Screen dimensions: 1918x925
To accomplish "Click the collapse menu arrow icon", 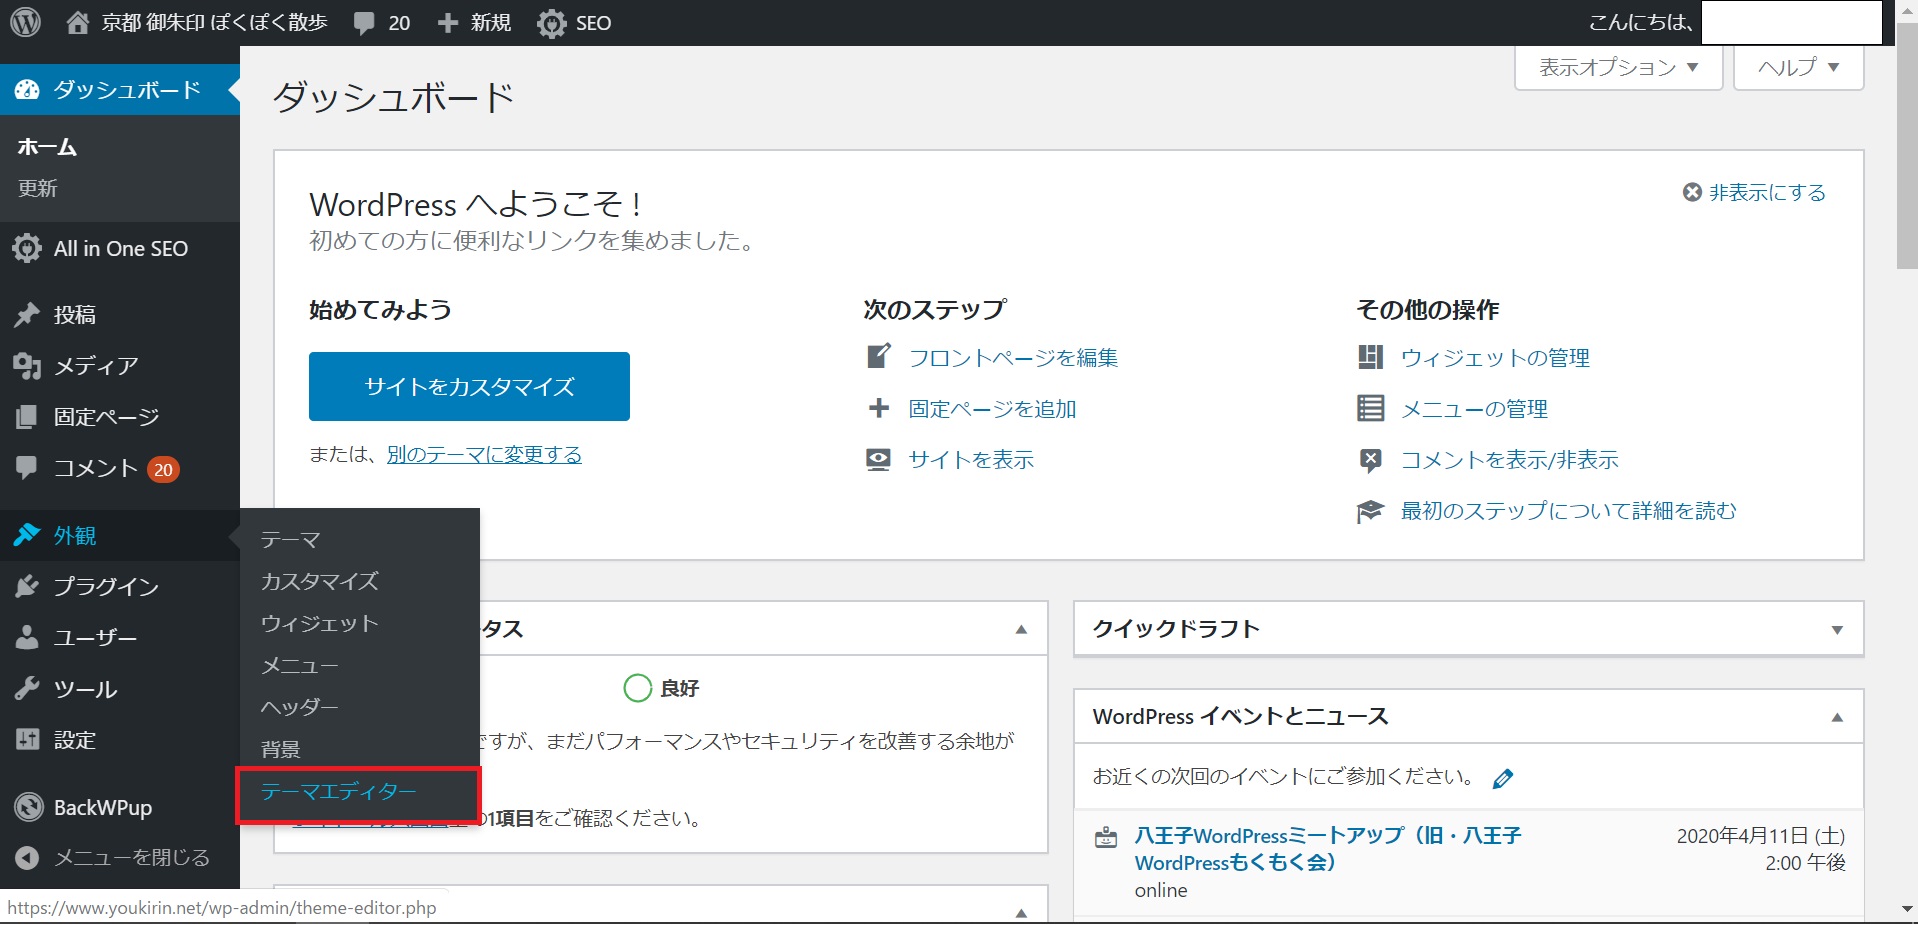I will point(28,858).
